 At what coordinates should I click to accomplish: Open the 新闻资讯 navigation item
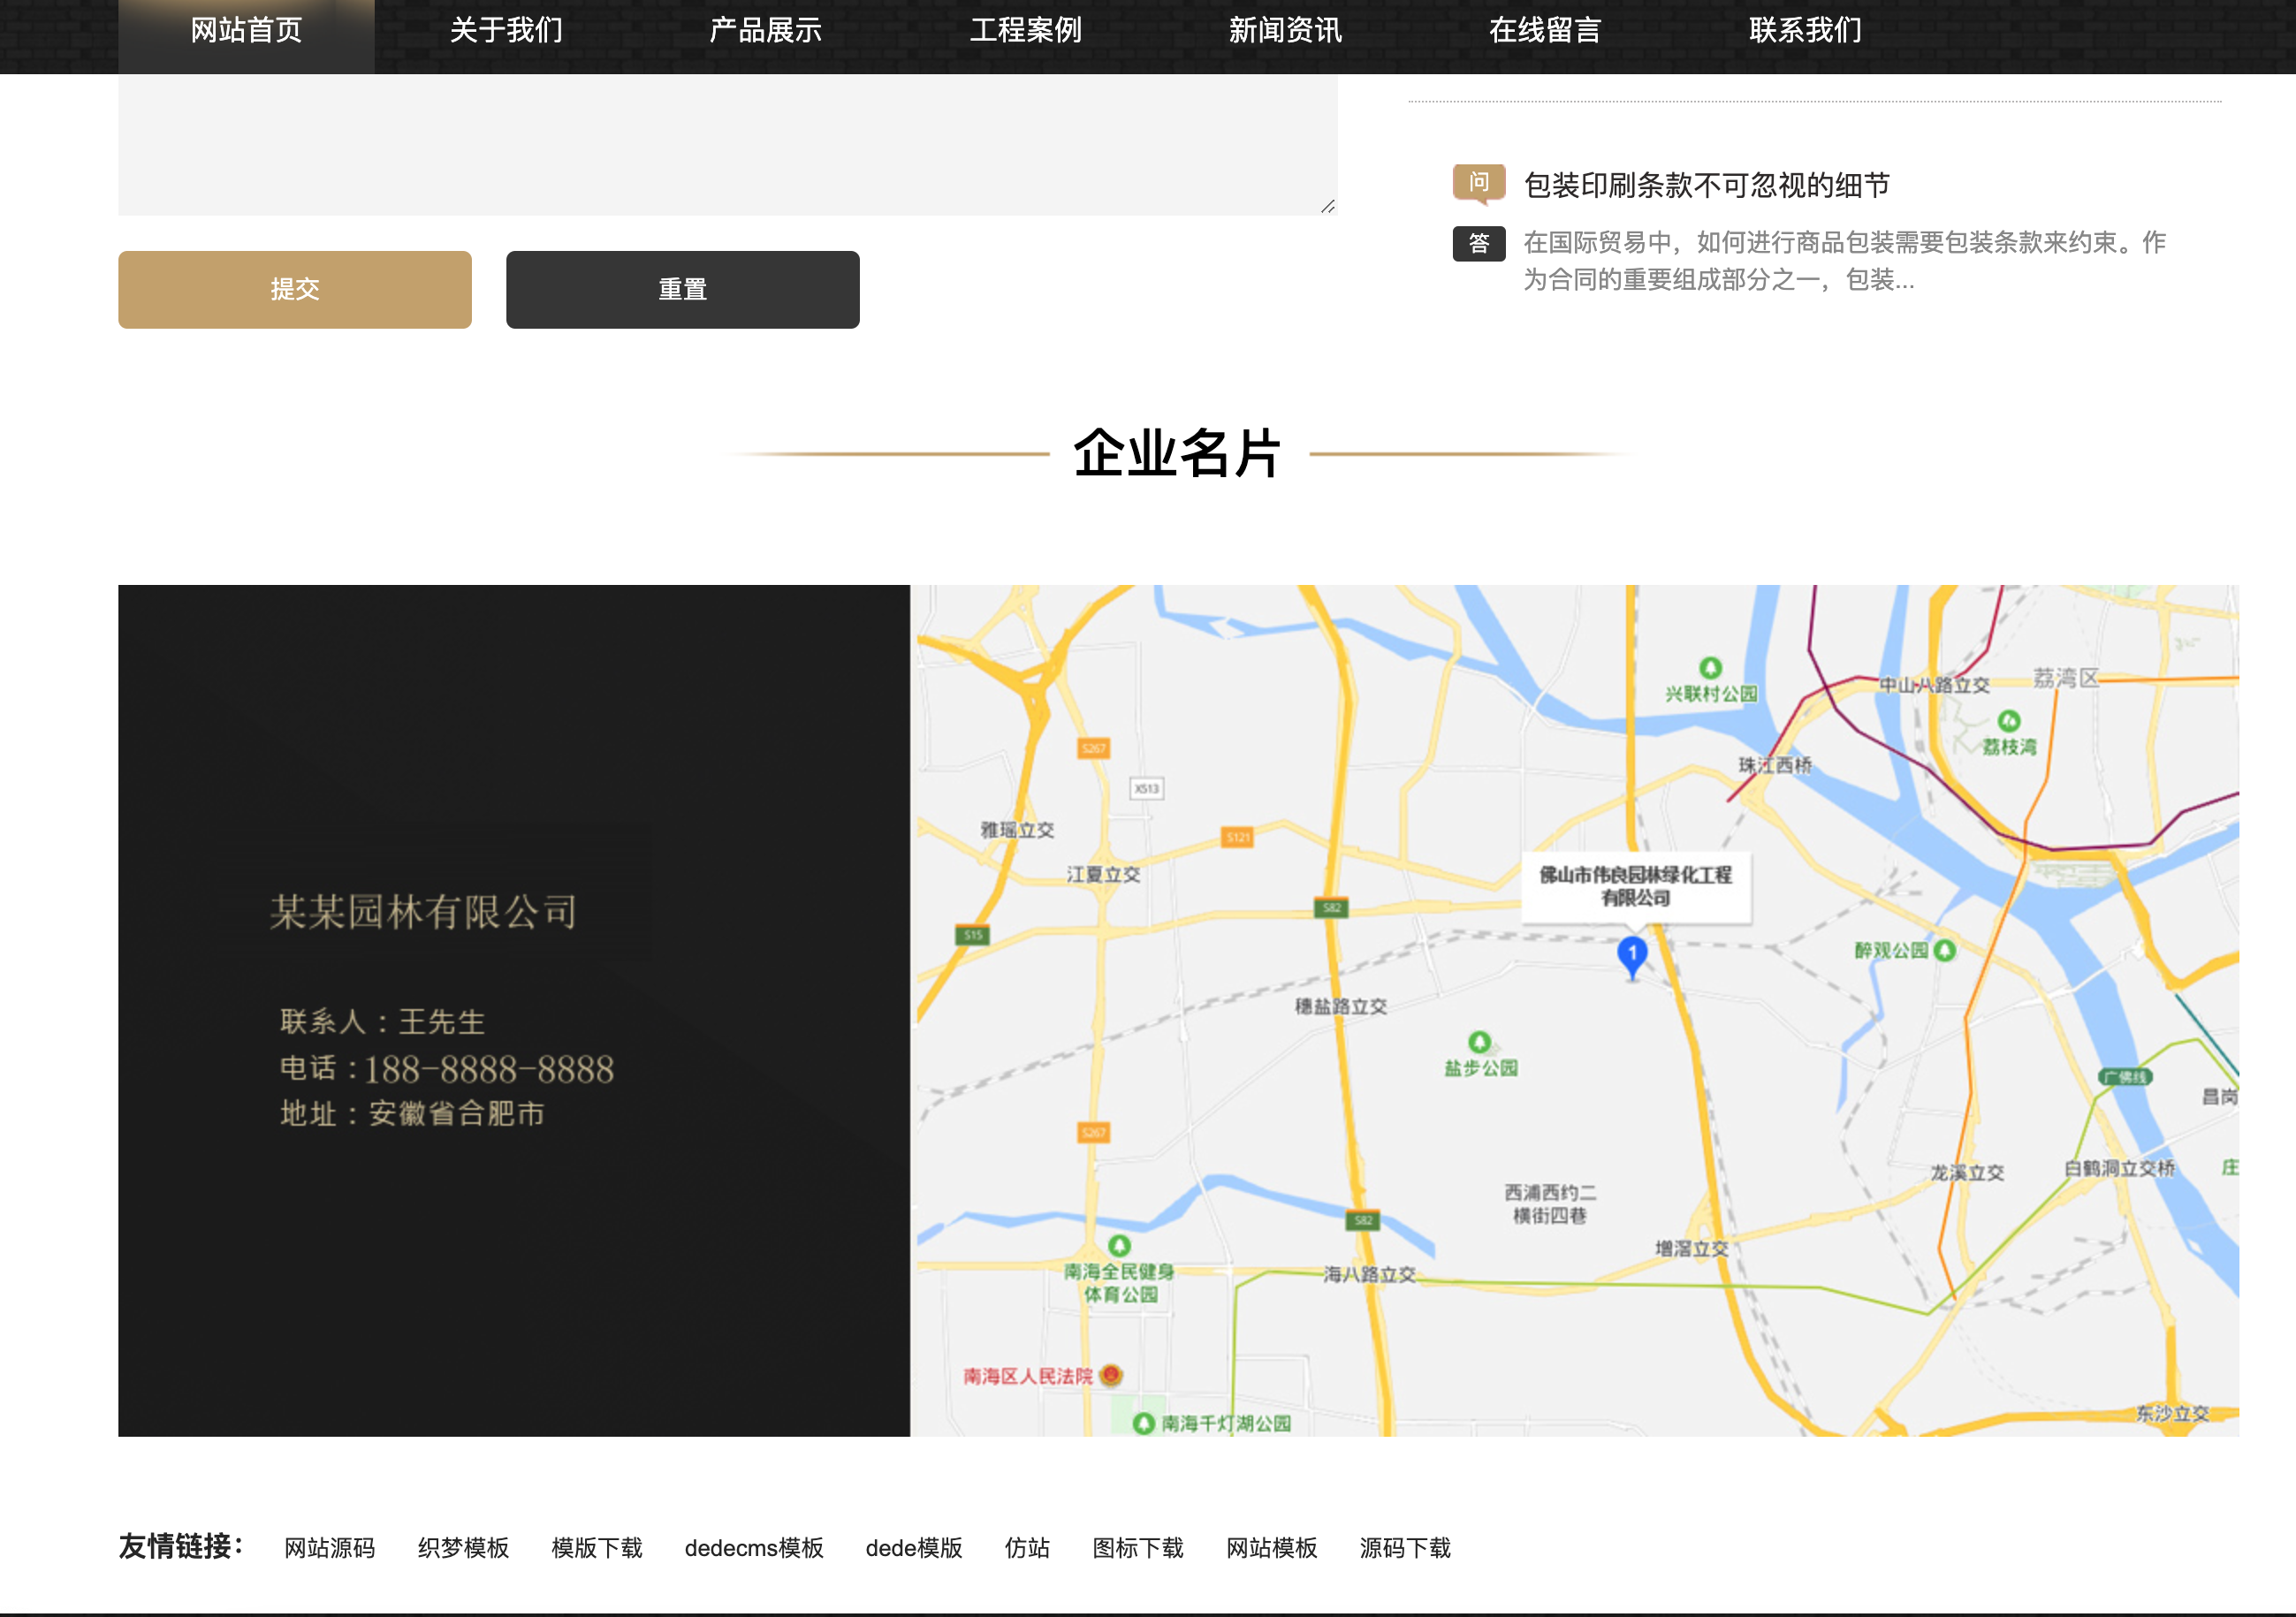click(1286, 31)
